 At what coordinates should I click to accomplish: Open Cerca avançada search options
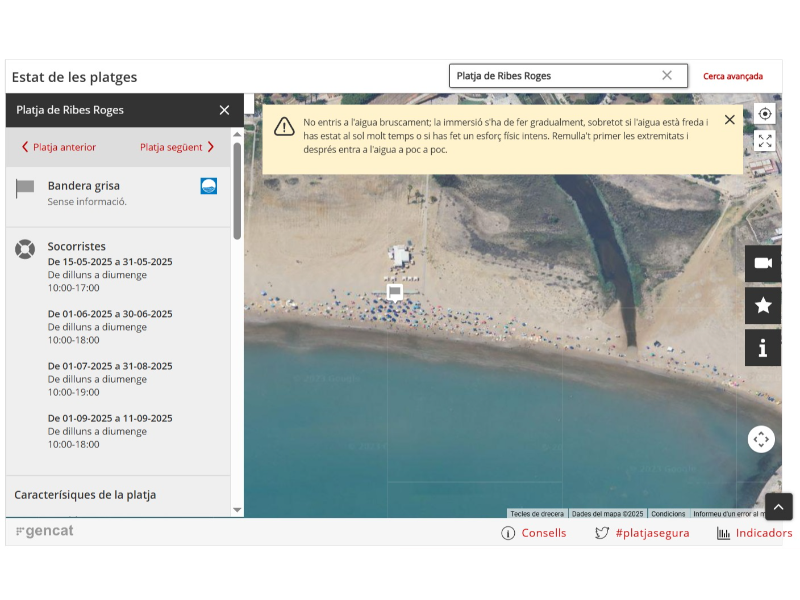click(x=732, y=76)
